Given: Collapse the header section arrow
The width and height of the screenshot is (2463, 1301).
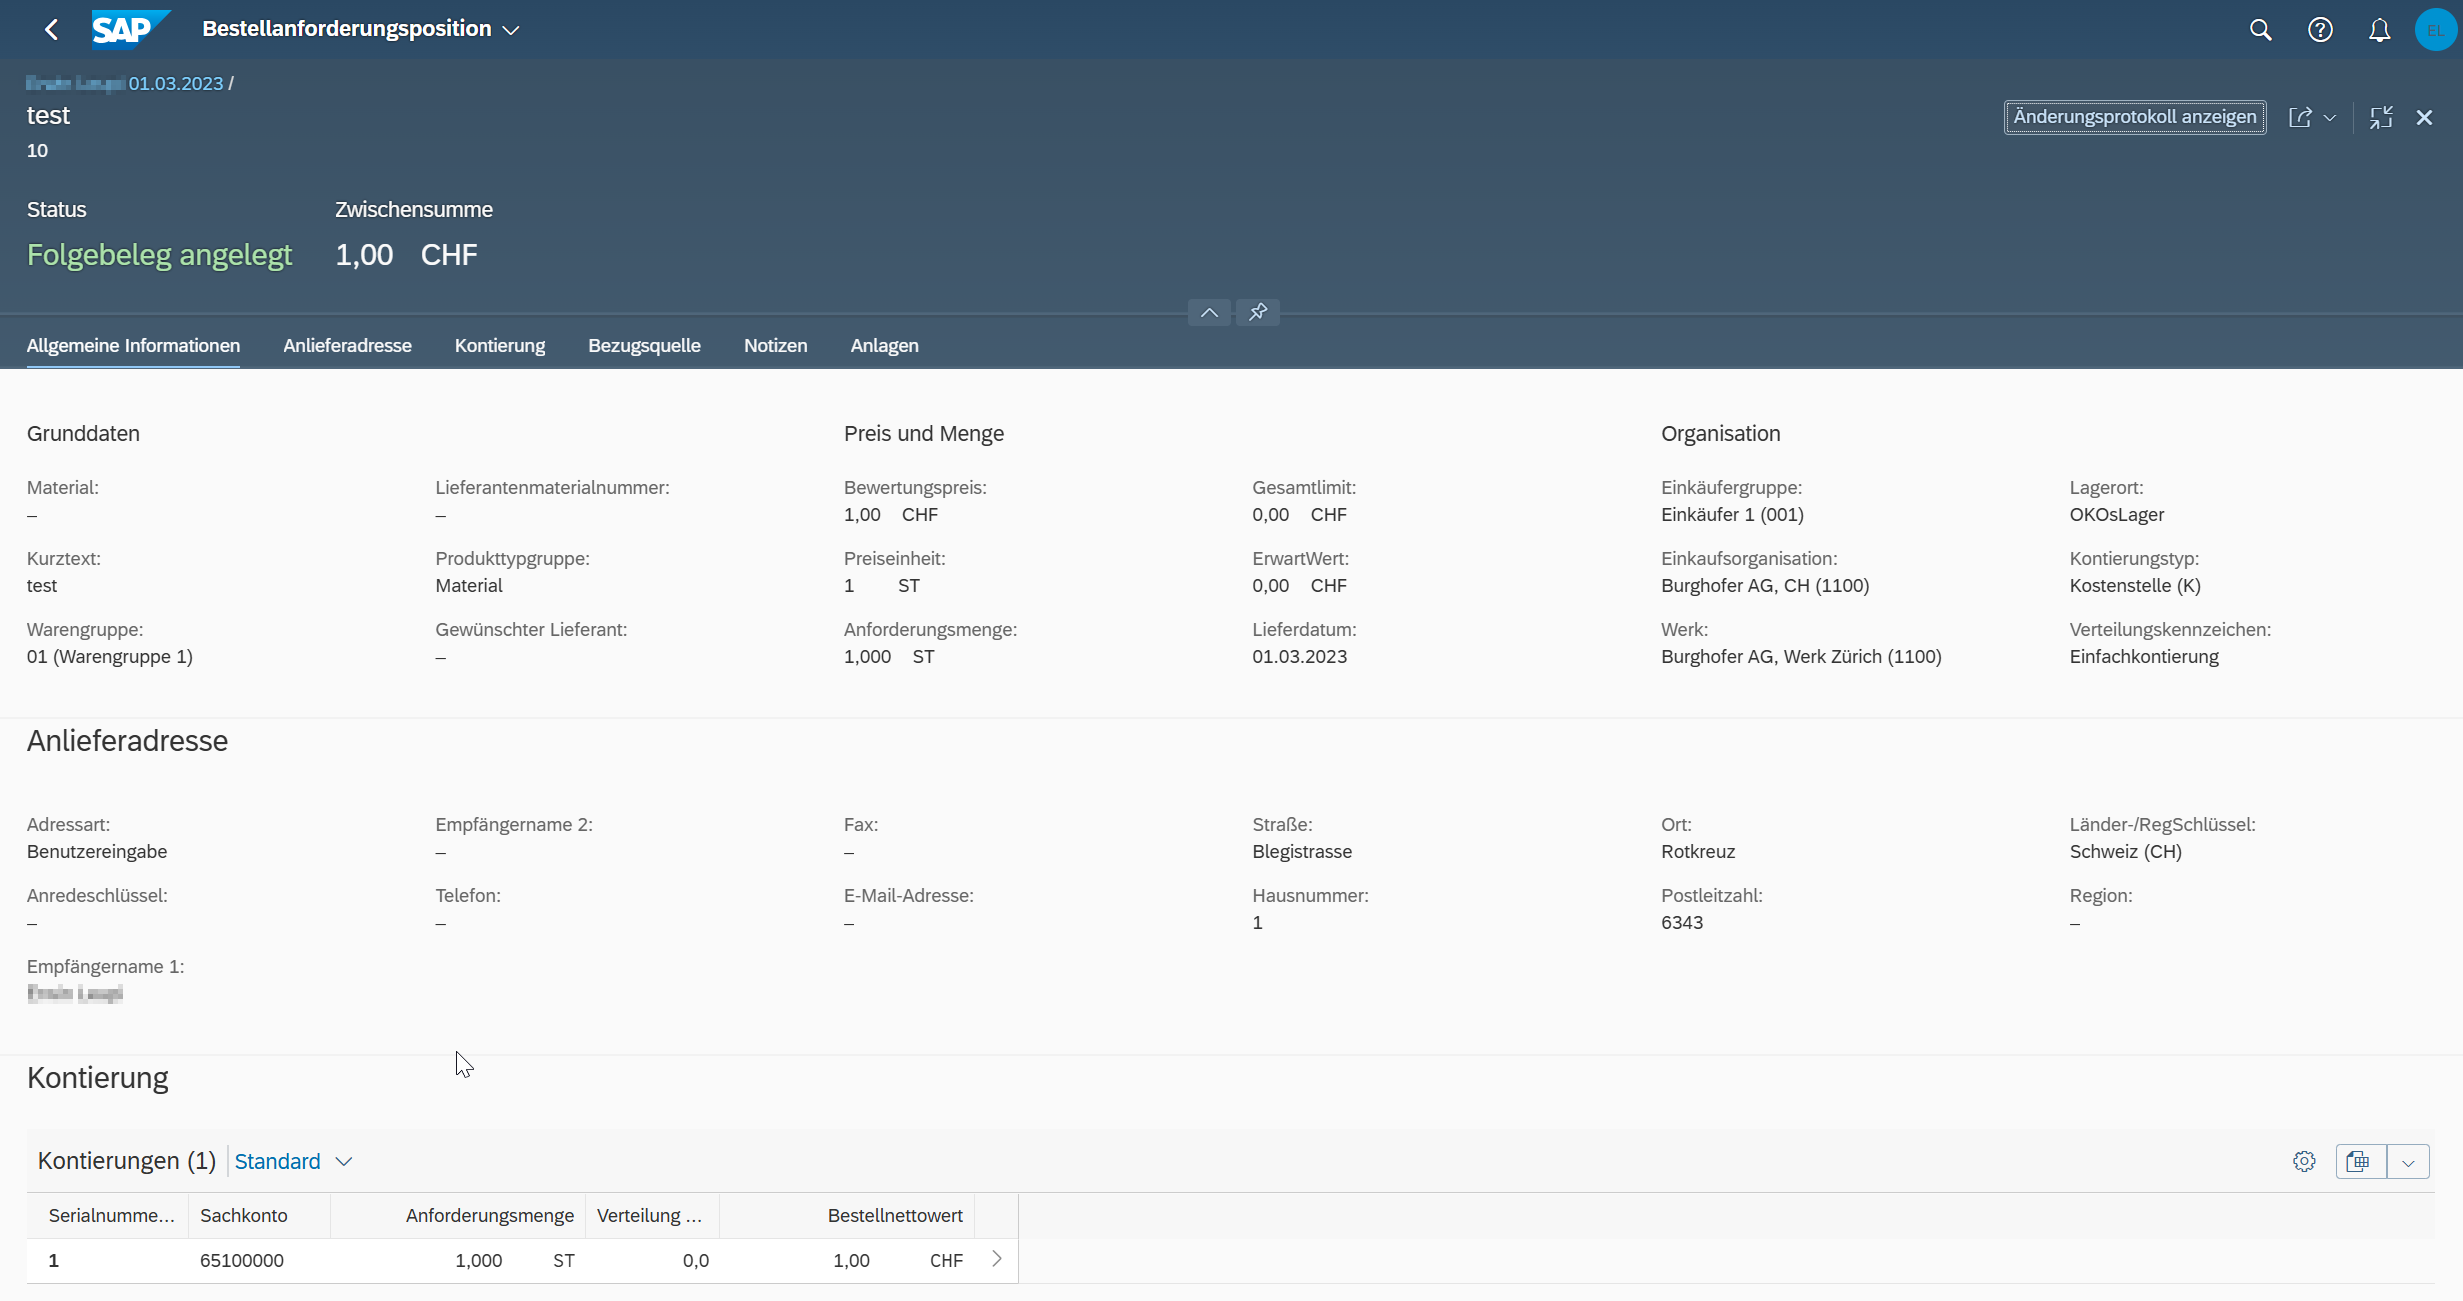Looking at the screenshot, I should click(1209, 312).
